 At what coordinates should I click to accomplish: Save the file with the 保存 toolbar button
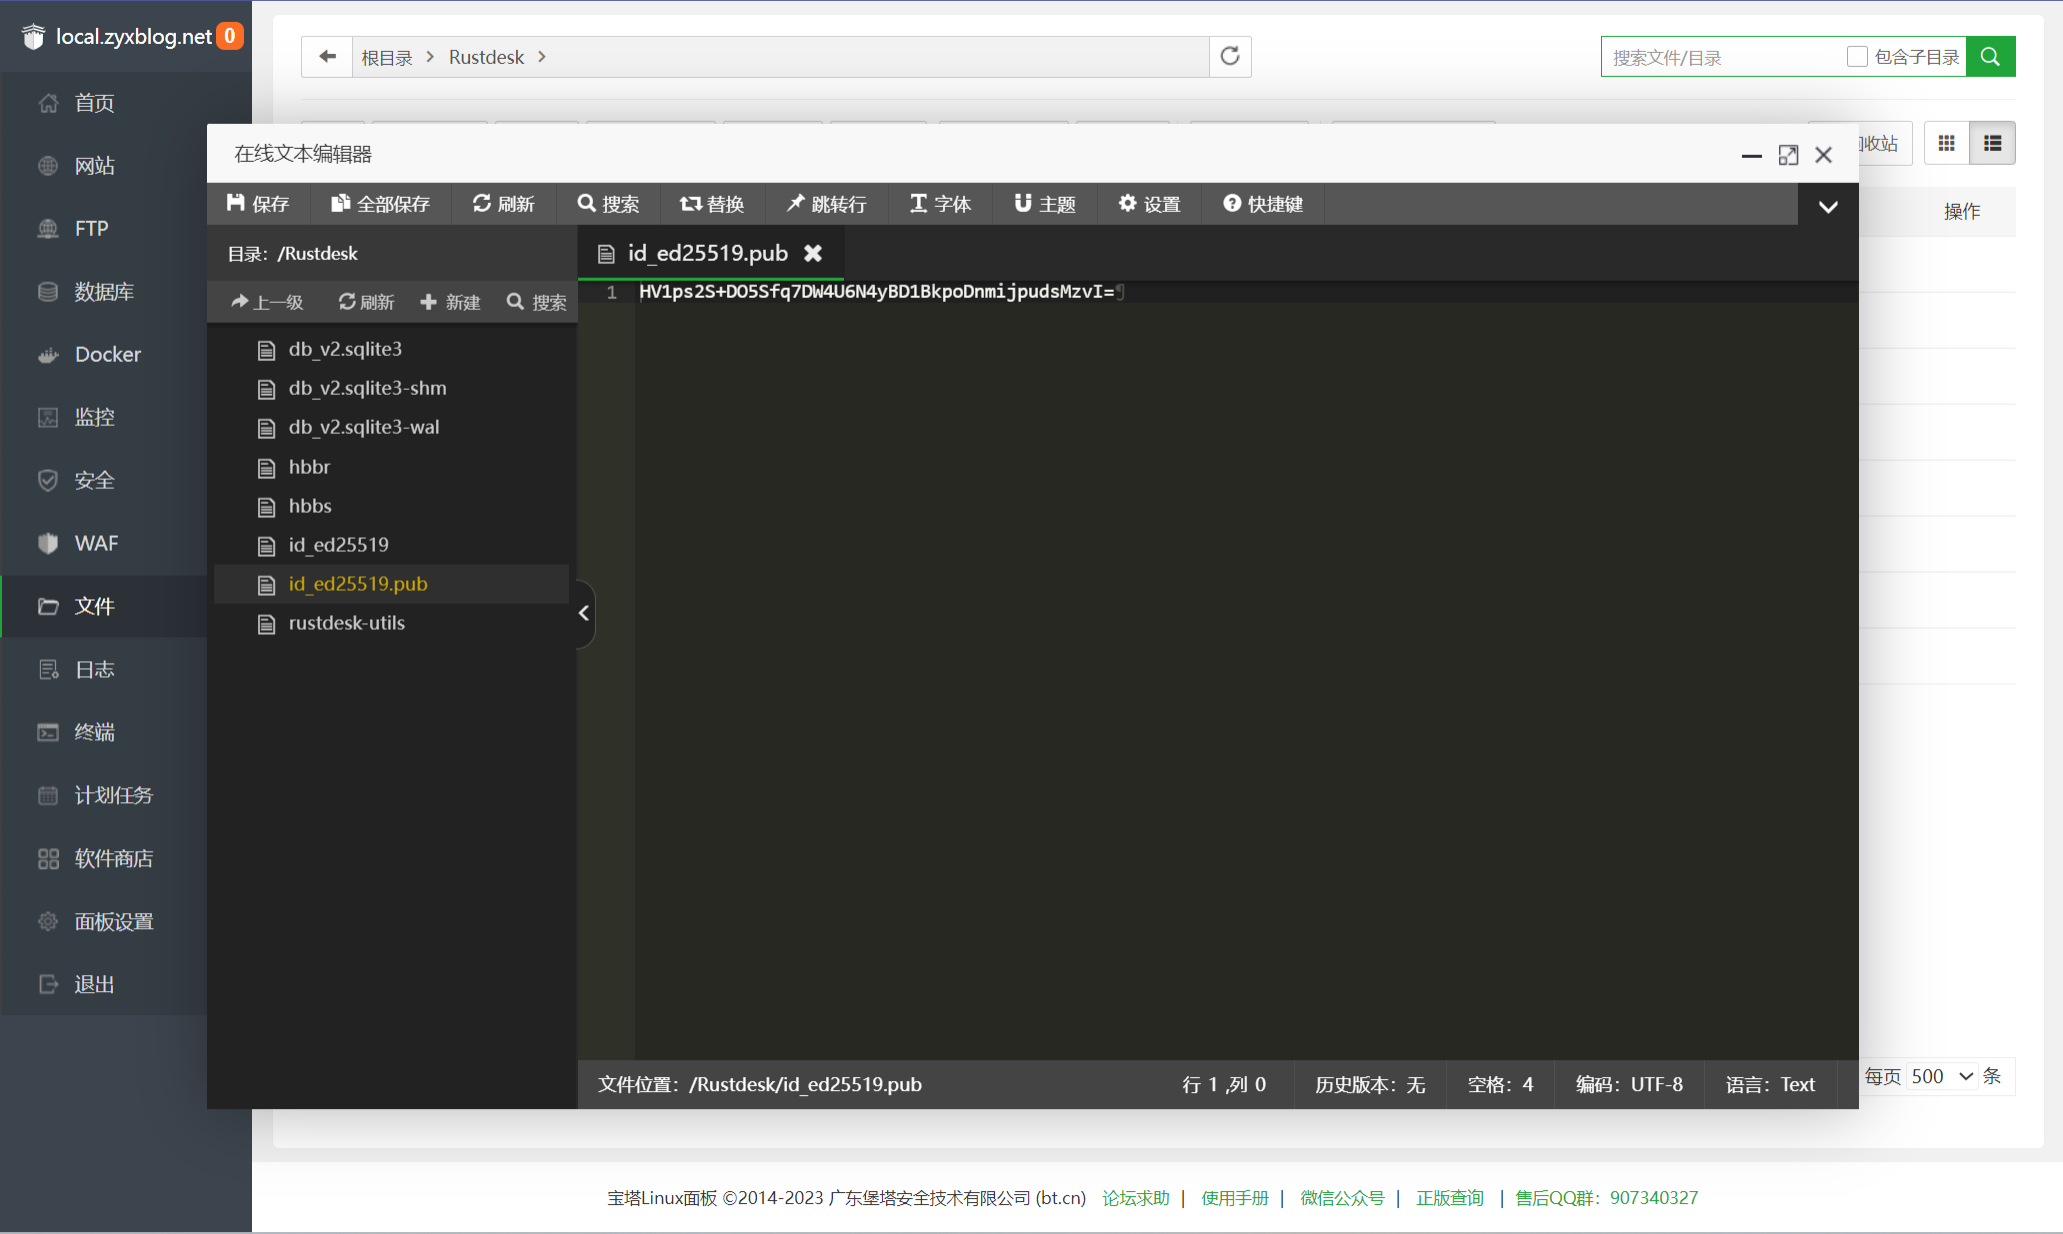click(x=258, y=204)
